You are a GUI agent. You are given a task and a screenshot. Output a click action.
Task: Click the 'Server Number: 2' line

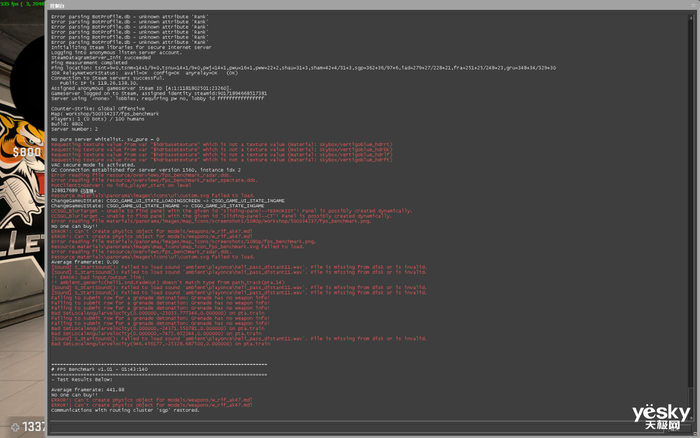point(74,129)
